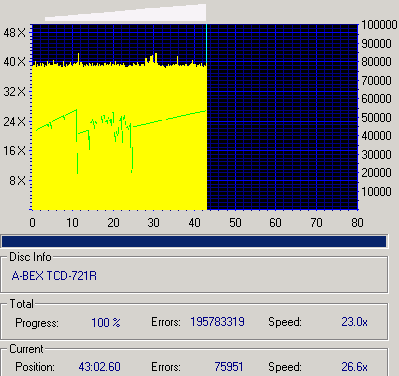Select the A-BEX TCD-721R disc info text
The height and width of the screenshot is (376, 399).
pyautogui.click(x=54, y=276)
